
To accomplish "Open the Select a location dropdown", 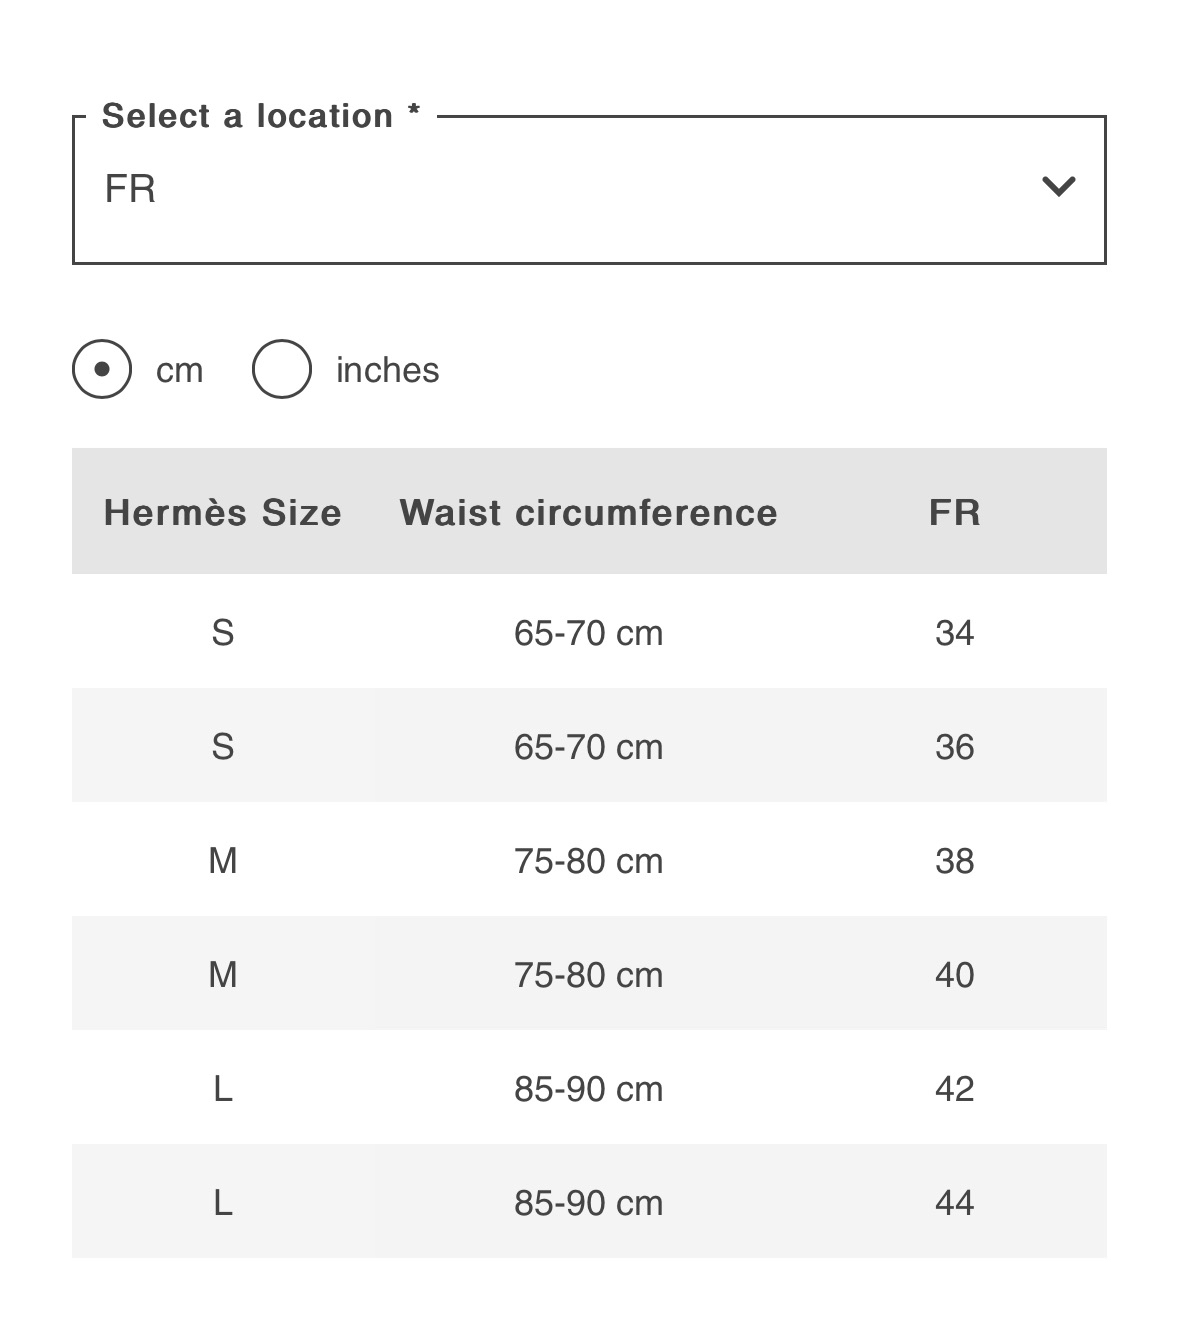I will pyautogui.click(x=588, y=190).
